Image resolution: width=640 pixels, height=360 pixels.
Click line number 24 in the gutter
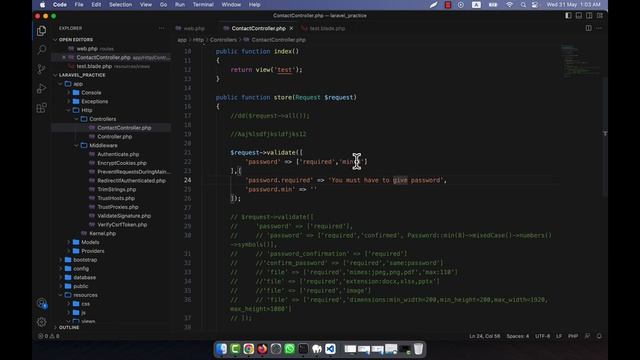coord(187,180)
